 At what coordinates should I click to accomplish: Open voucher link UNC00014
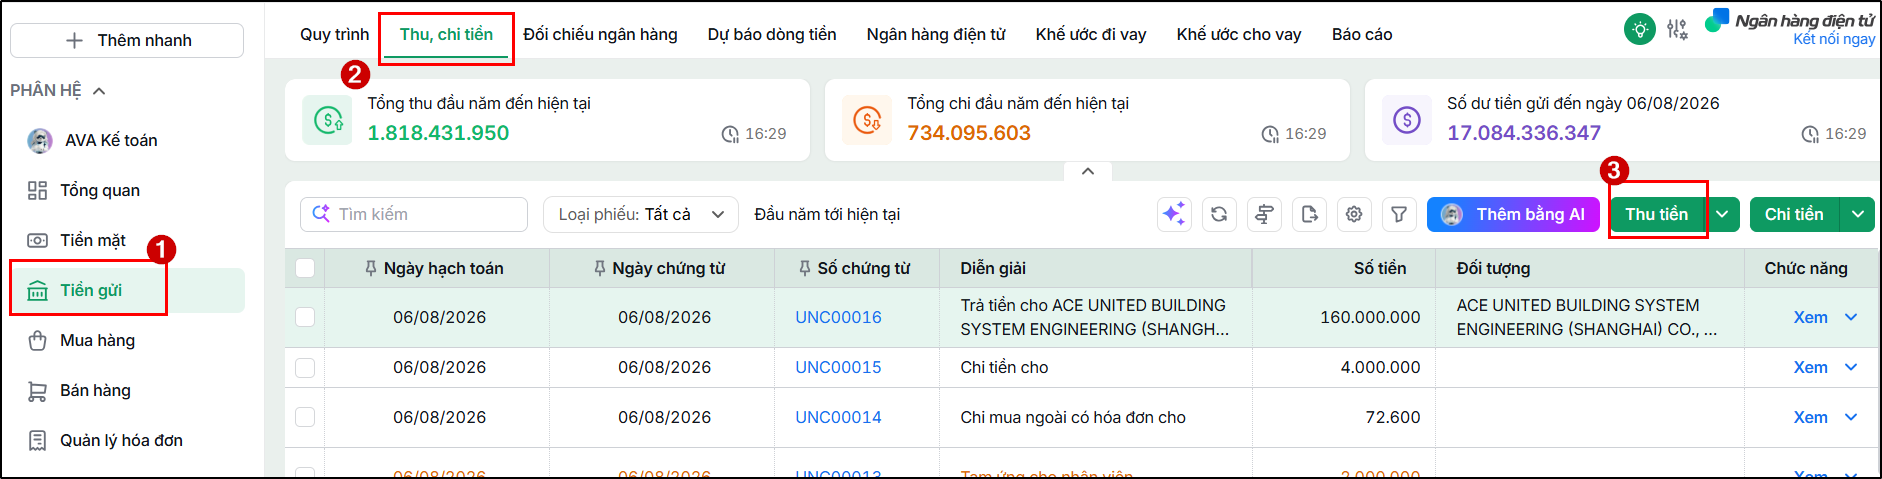[838, 417]
